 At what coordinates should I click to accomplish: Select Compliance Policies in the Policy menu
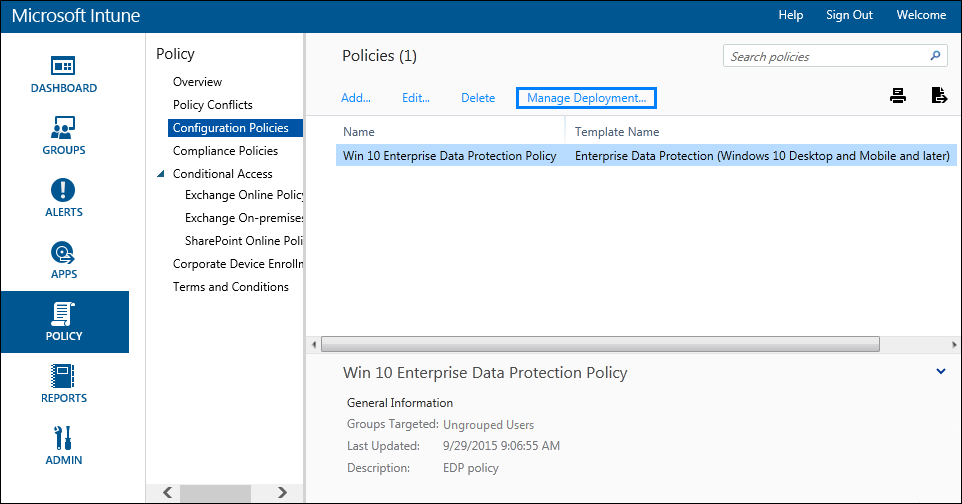(225, 151)
